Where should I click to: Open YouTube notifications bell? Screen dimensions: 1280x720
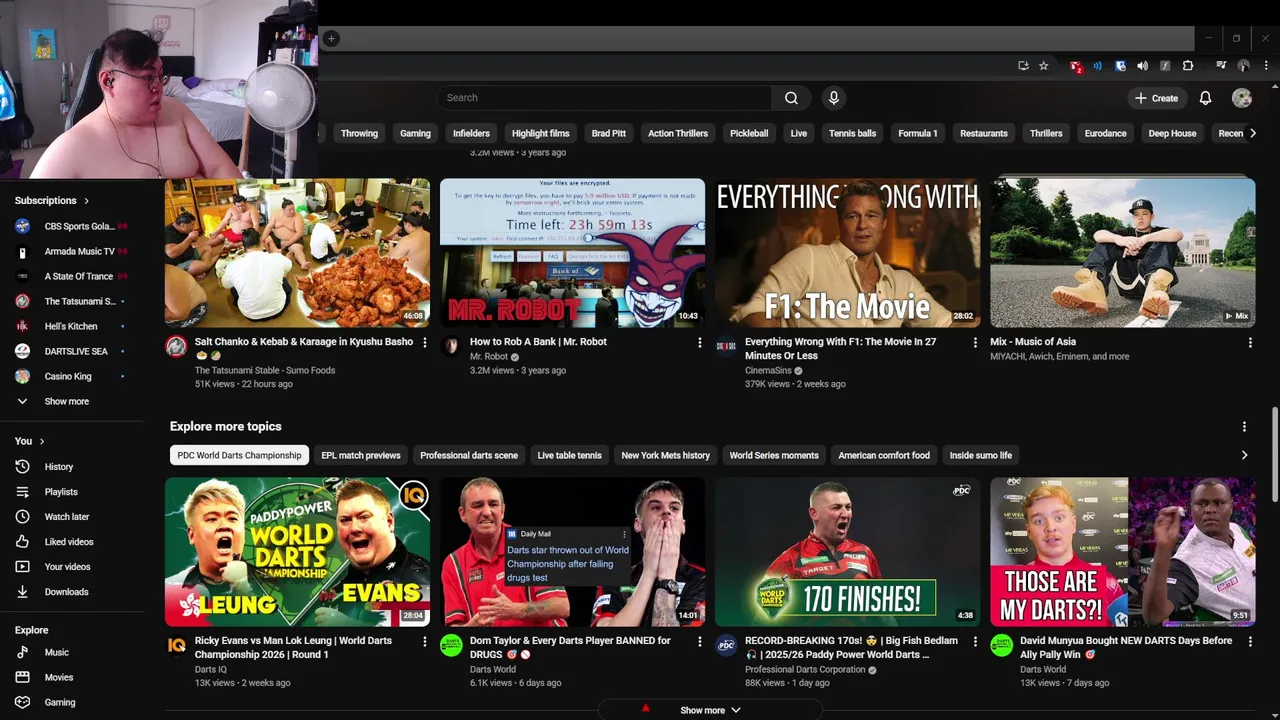(x=1205, y=98)
